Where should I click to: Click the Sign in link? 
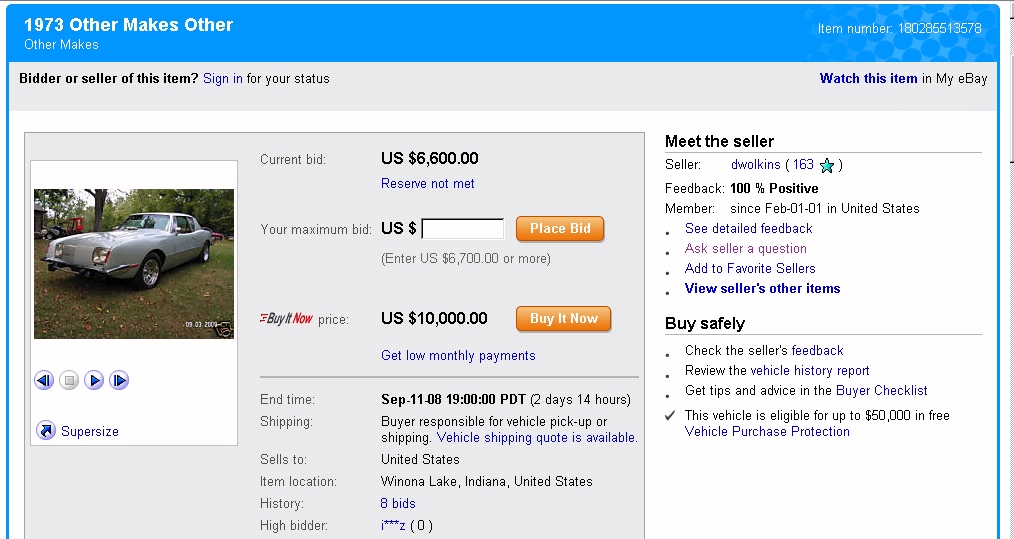click(222, 79)
